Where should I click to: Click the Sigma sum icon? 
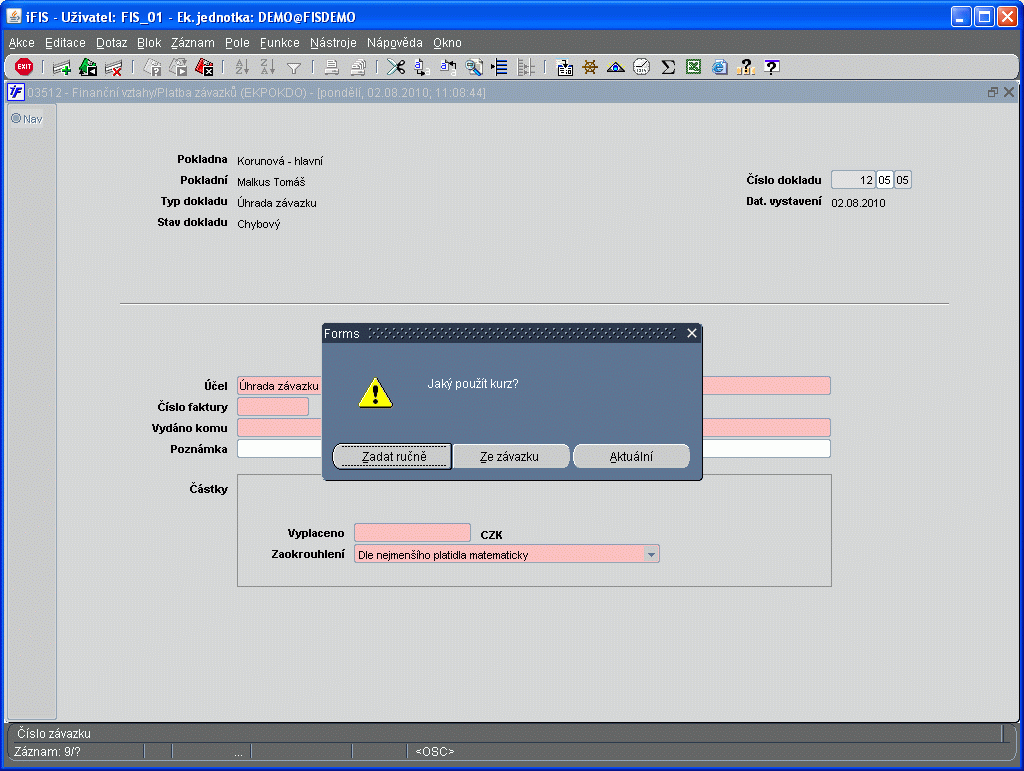(x=668, y=67)
